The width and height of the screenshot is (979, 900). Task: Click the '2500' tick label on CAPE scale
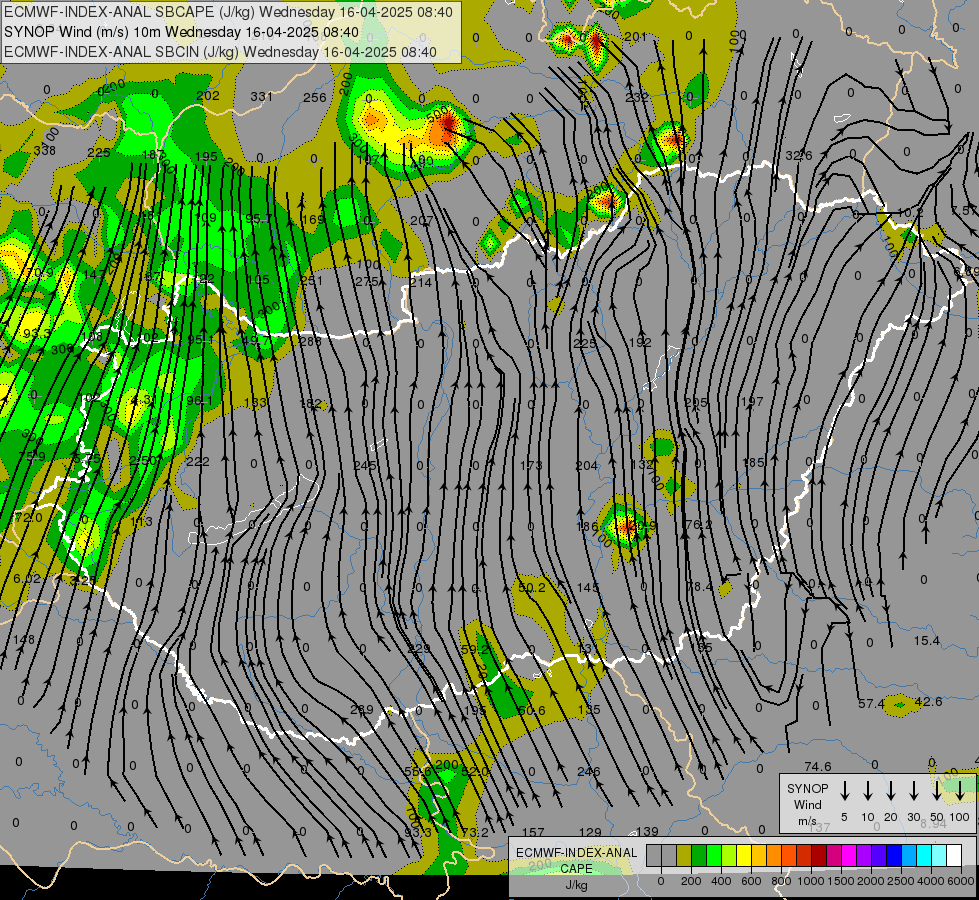pyautogui.click(x=901, y=881)
